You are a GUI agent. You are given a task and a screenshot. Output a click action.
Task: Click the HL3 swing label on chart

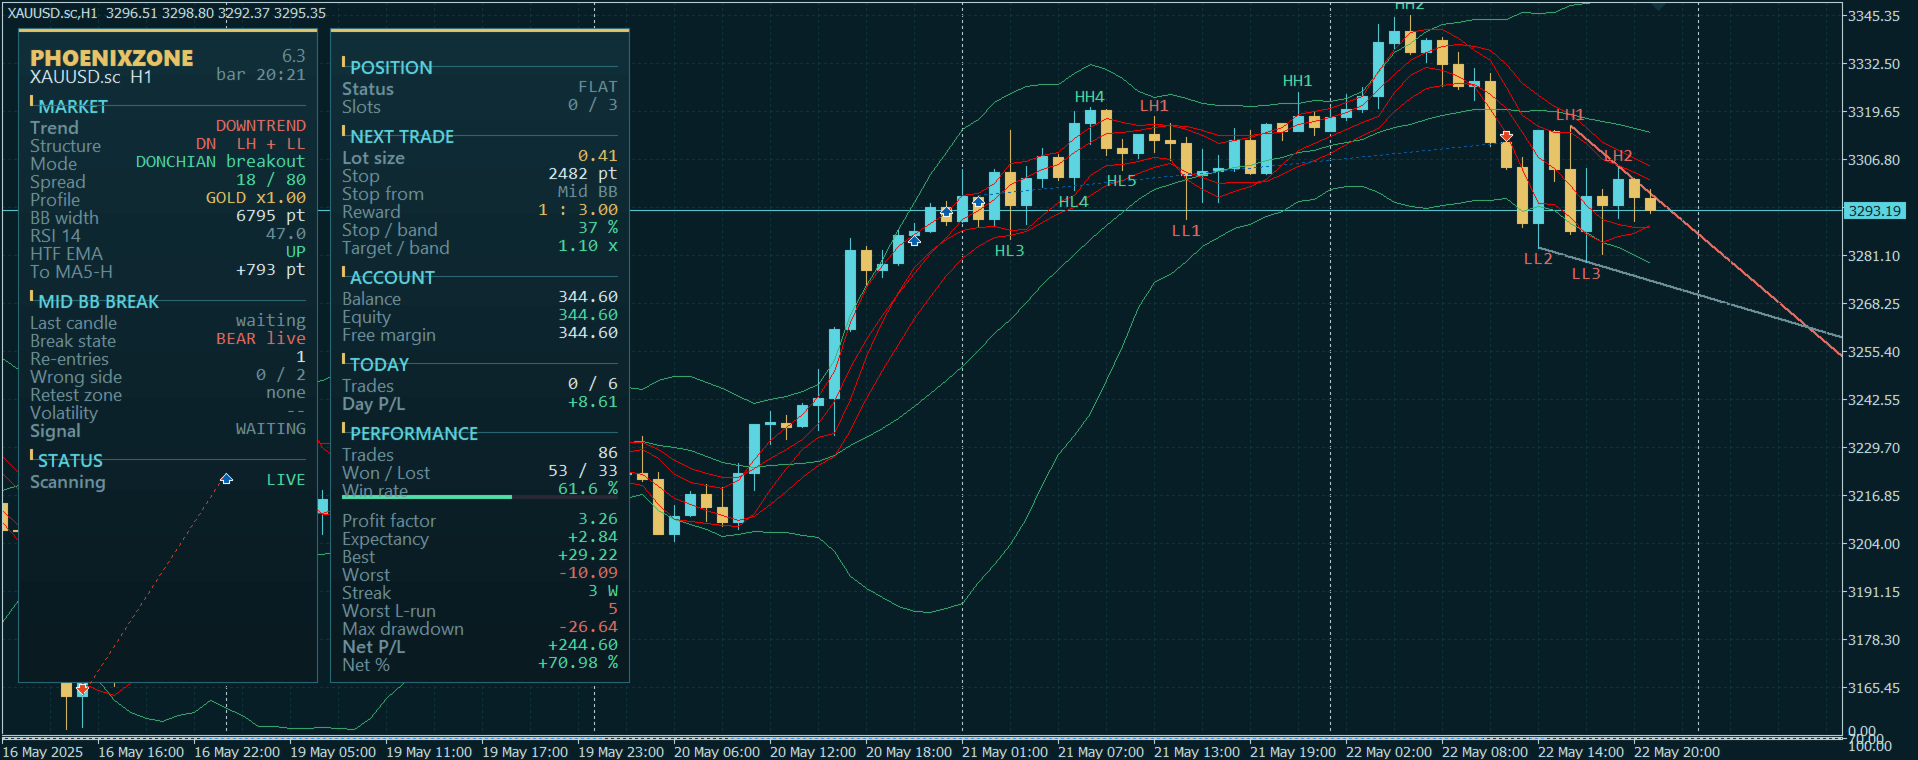point(1009,251)
